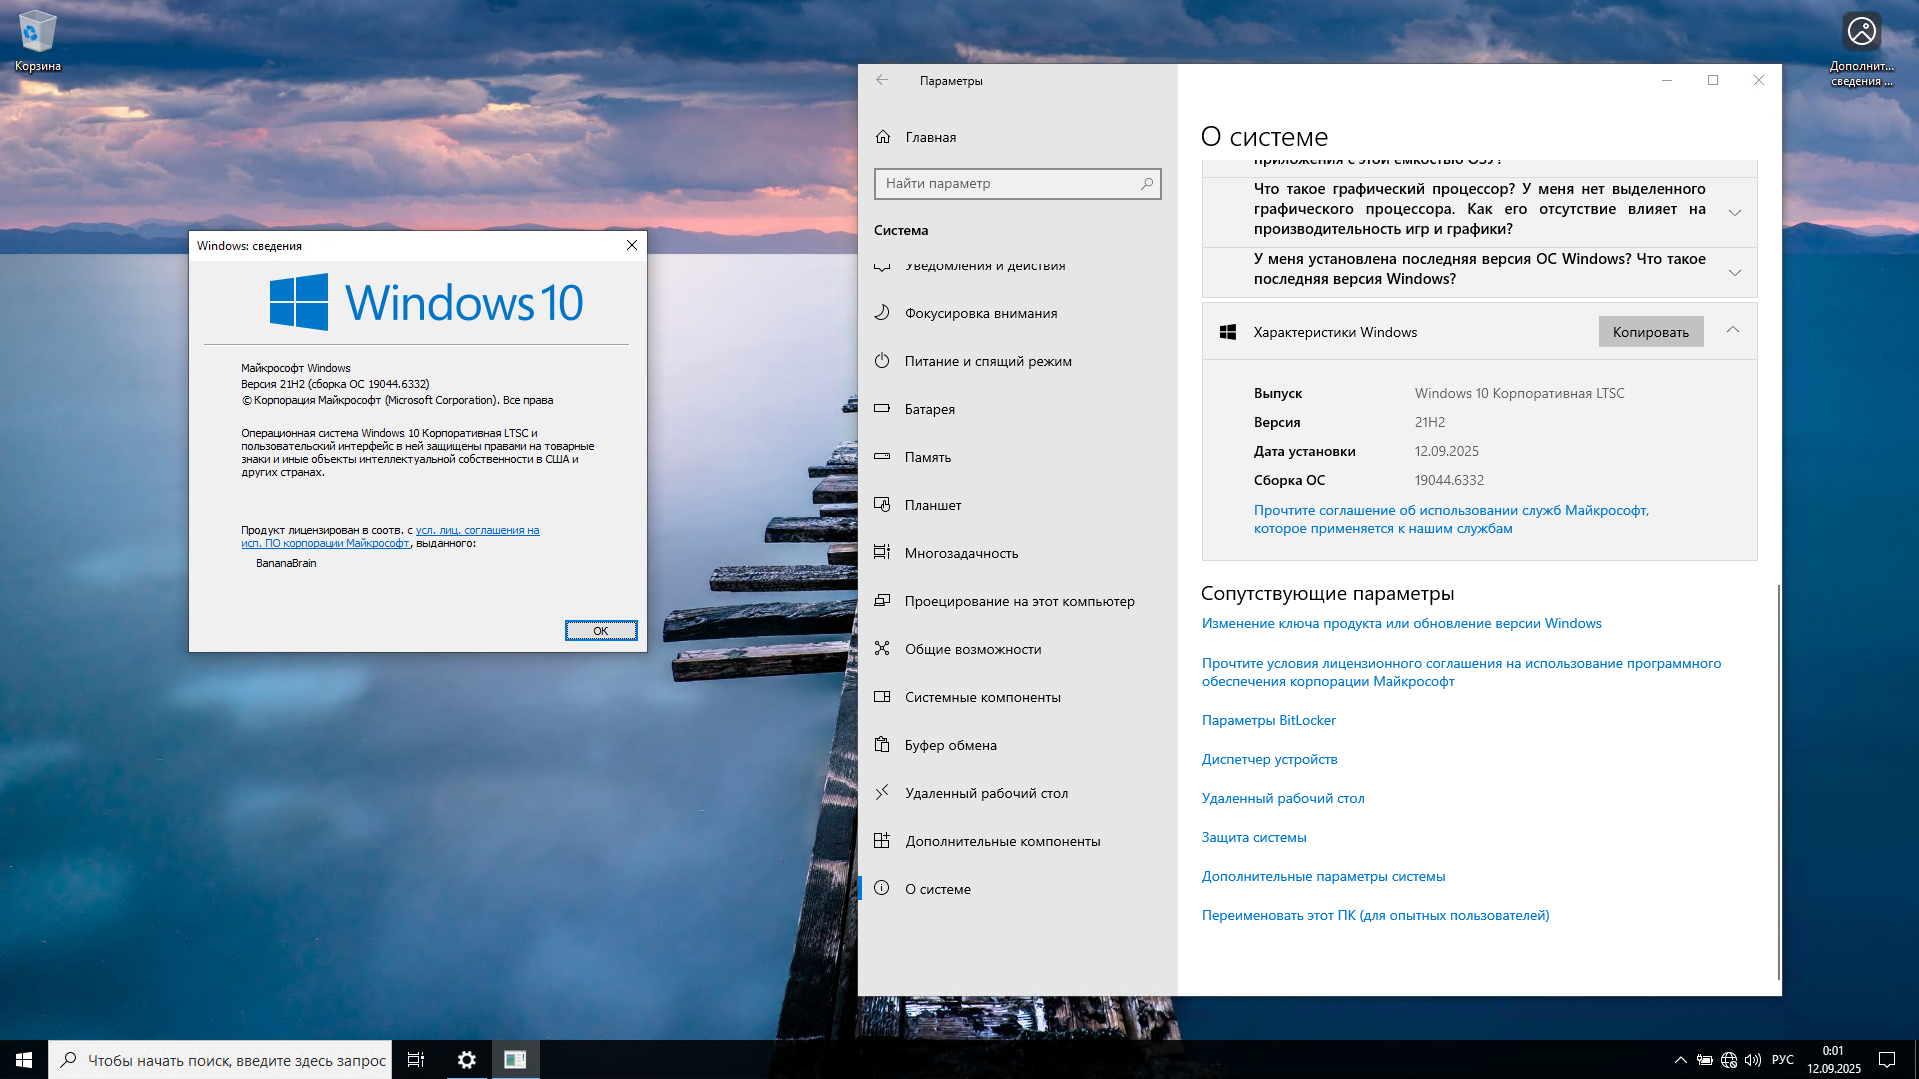Open Удаленный рабочий стол in sidebar
Viewport: 1919px width, 1079px height.
click(x=1018, y=793)
